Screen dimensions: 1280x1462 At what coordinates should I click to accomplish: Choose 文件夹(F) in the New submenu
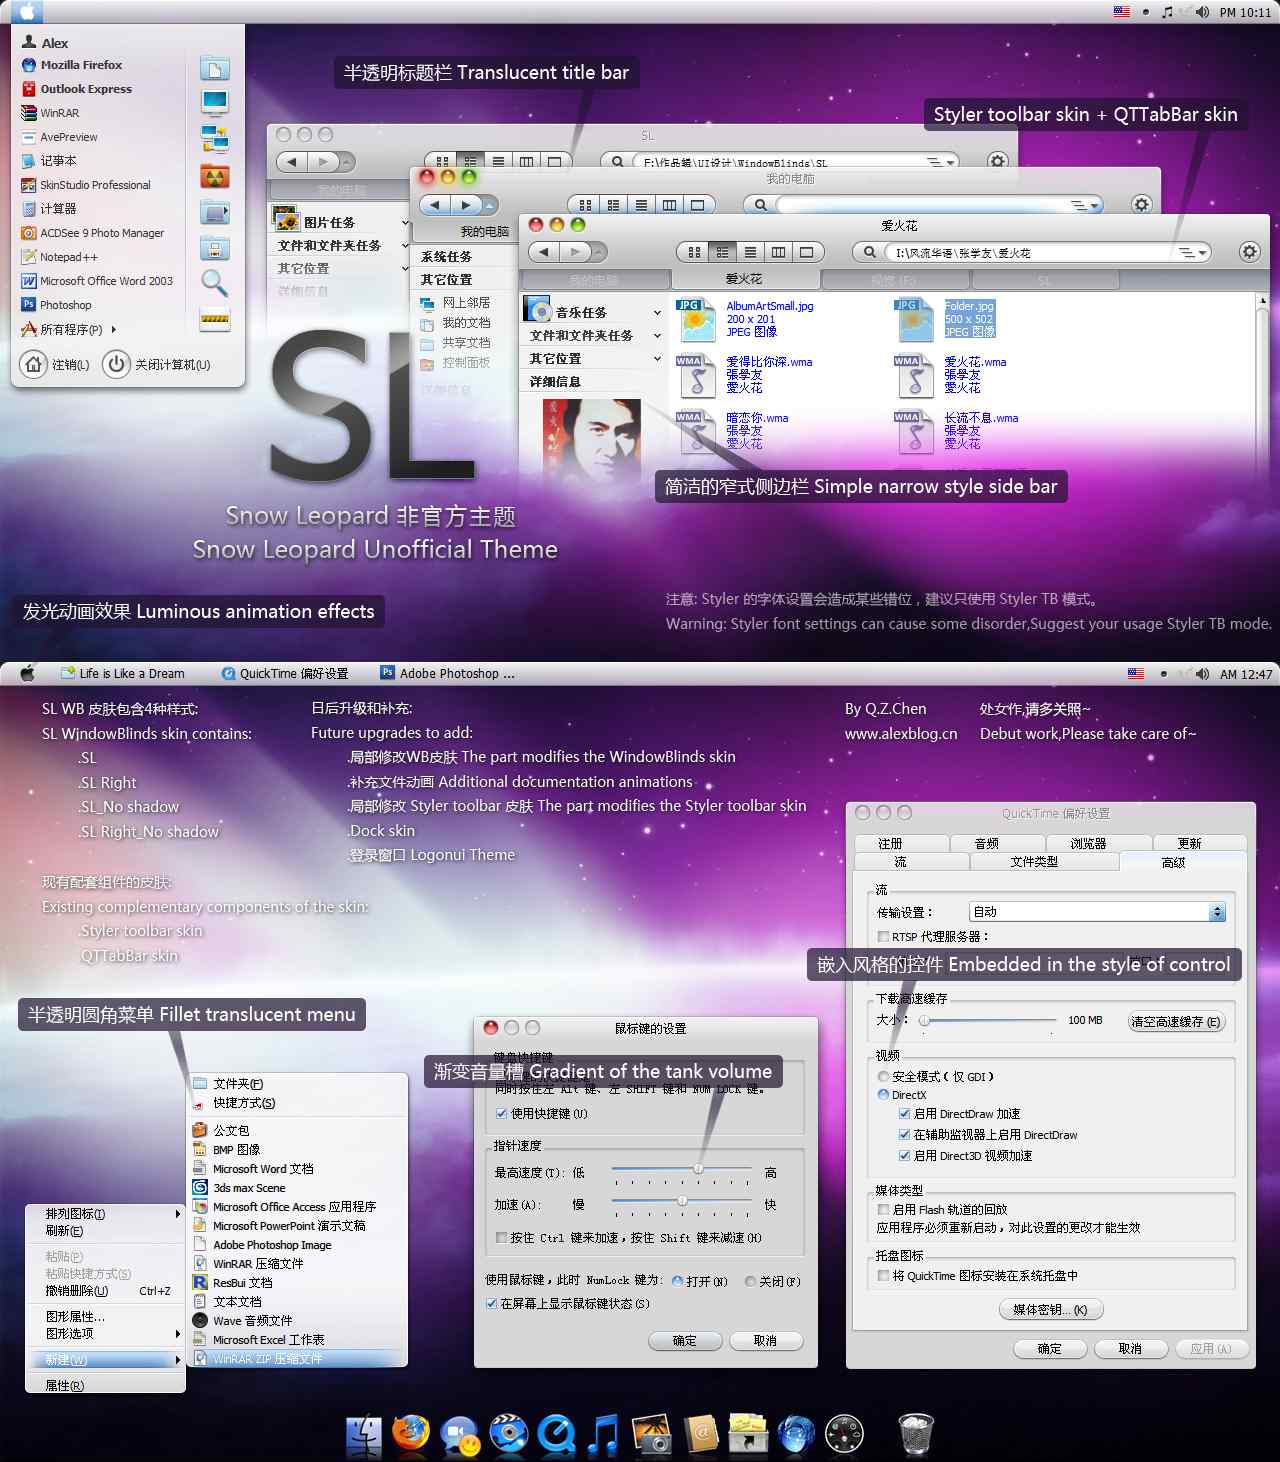pyautogui.click(x=238, y=1084)
